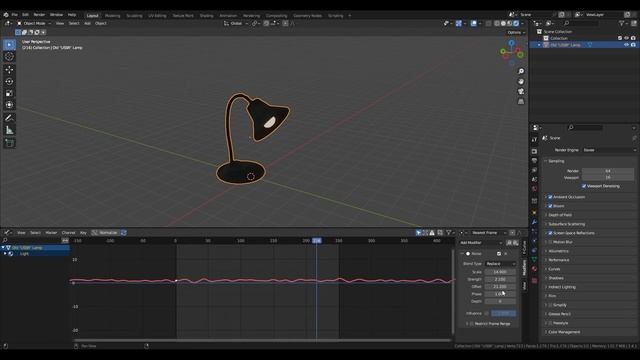The image size is (640, 360).
Task: Enable solid viewport shading icon
Action: tap(503, 23)
